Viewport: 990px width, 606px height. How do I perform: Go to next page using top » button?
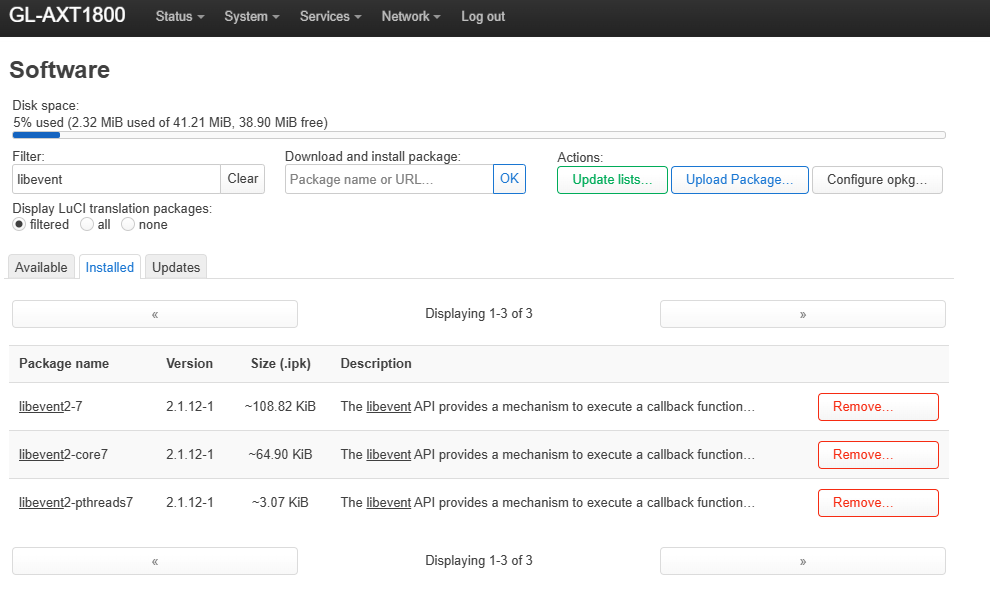click(802, 314)
